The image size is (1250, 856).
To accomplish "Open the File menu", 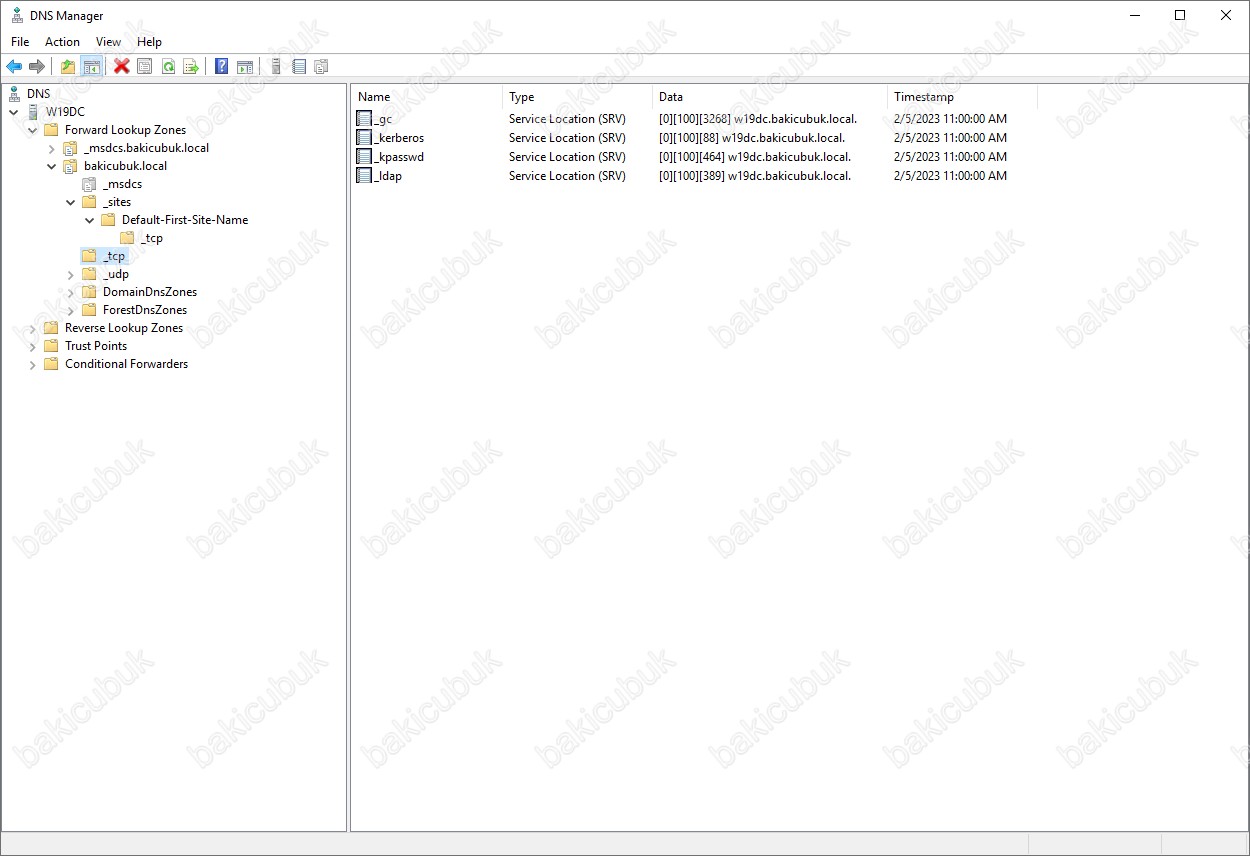I will tap(20, 42).
